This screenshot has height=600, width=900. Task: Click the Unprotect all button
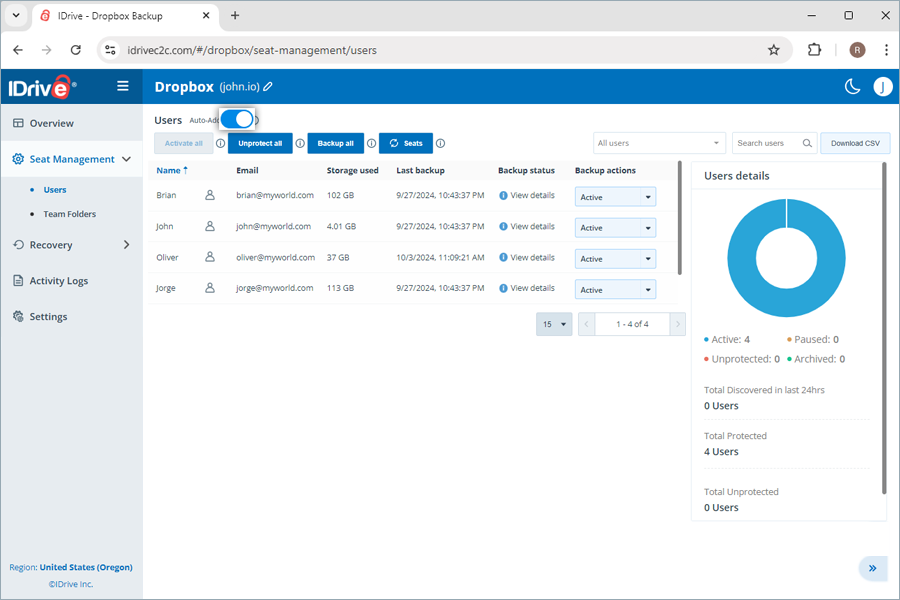click(x=260, y=144)
